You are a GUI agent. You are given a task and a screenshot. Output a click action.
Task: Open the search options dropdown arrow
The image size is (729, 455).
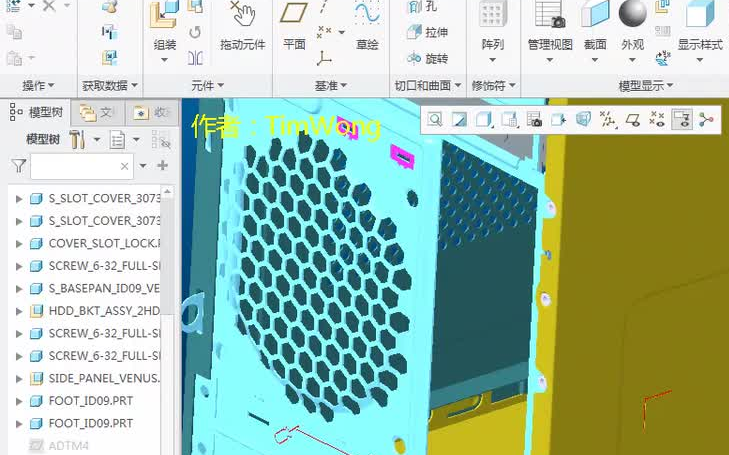143,166
